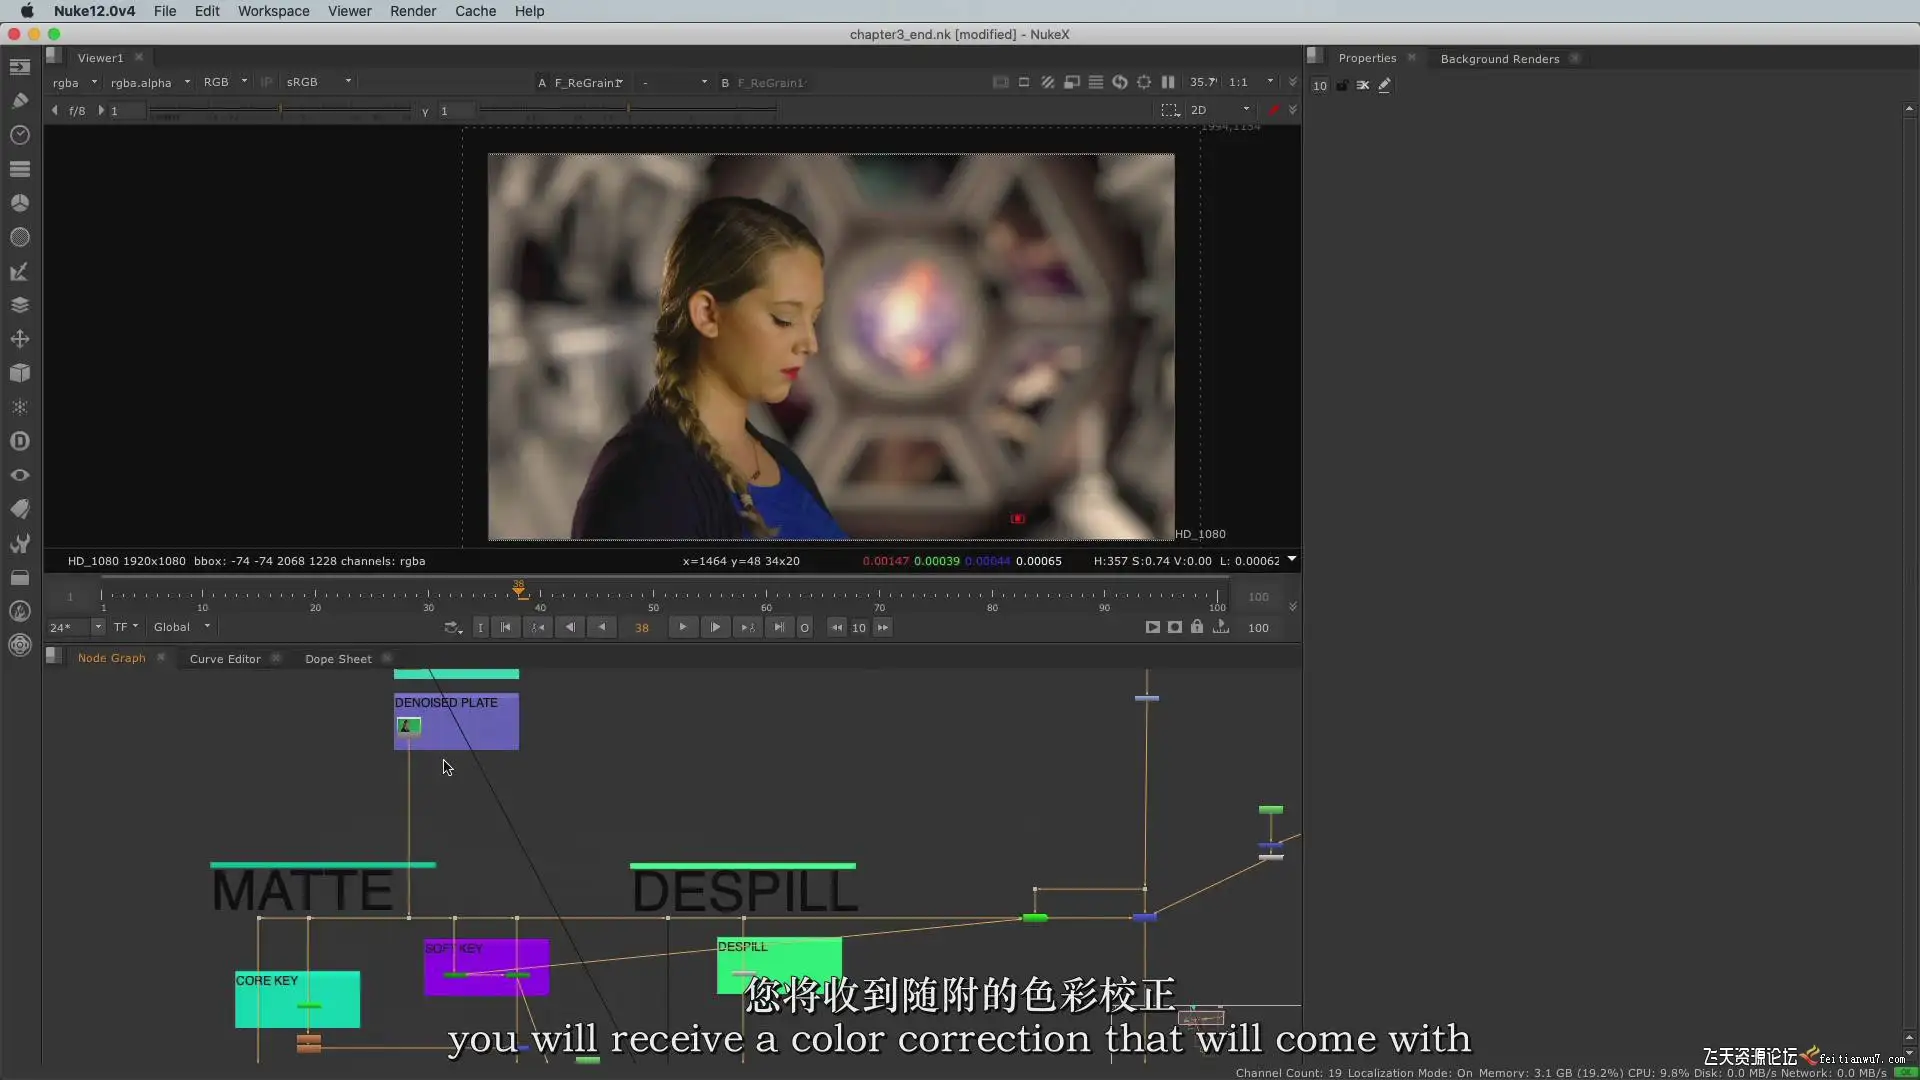The width and height of the screenshot is (1920, 1080).
Task: Open the ToolSets wrench icon
Action: click(20, 543)
